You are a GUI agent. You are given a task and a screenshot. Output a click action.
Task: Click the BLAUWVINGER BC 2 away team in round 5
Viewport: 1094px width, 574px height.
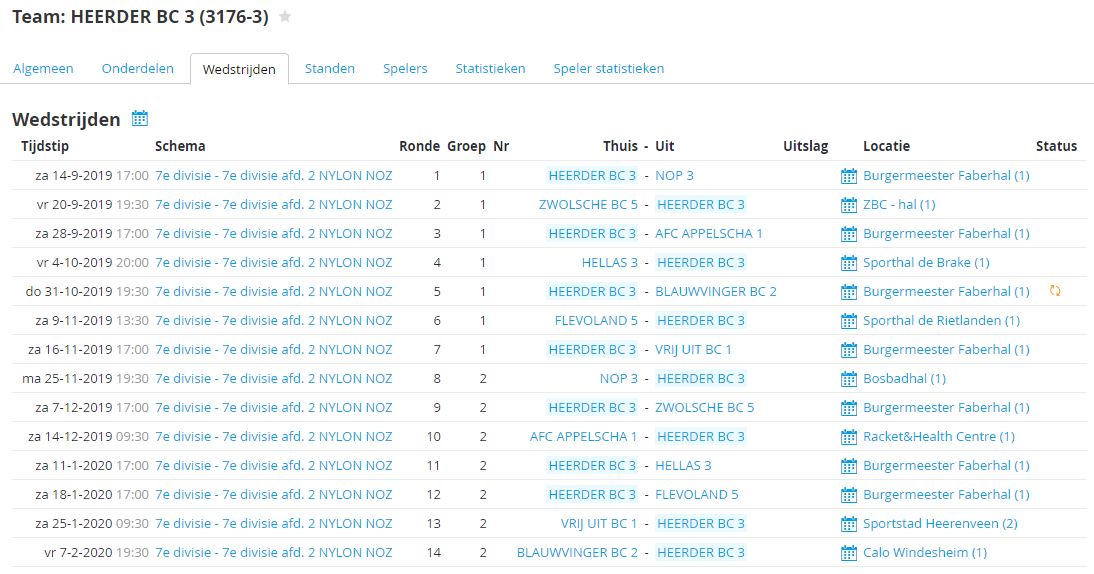[715, 292]
